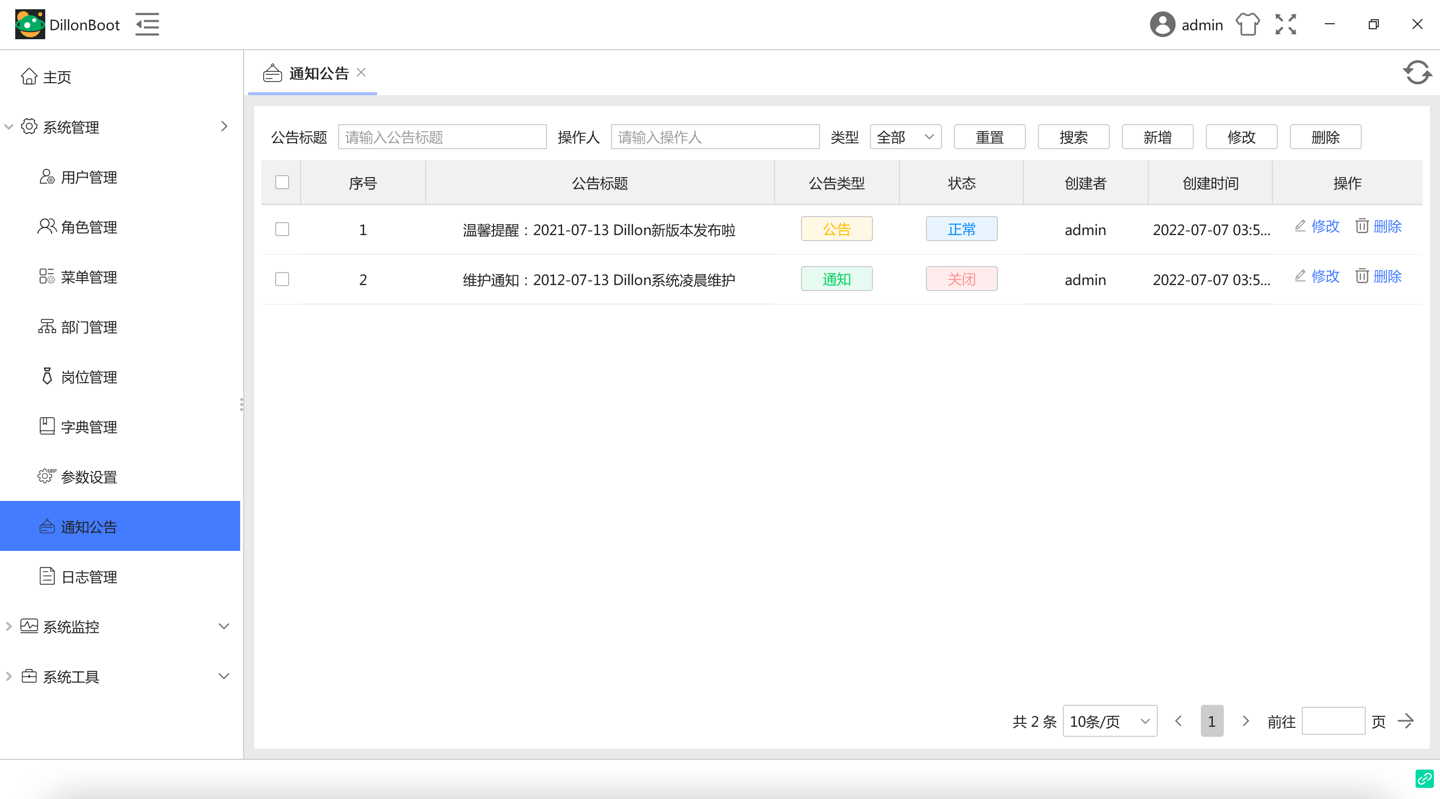Go to the previous page arrow
Image resolution: width=1440 pixels, height=799 pixels.
coord(1179,721)
